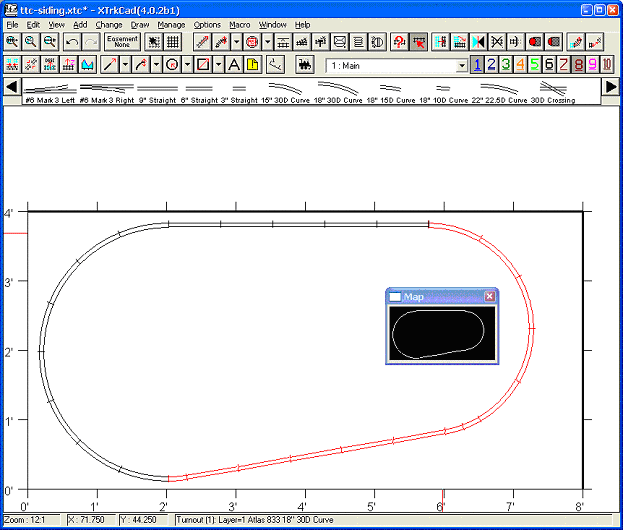
Task: Toggle layer 1 button
Action: point(478,65)
